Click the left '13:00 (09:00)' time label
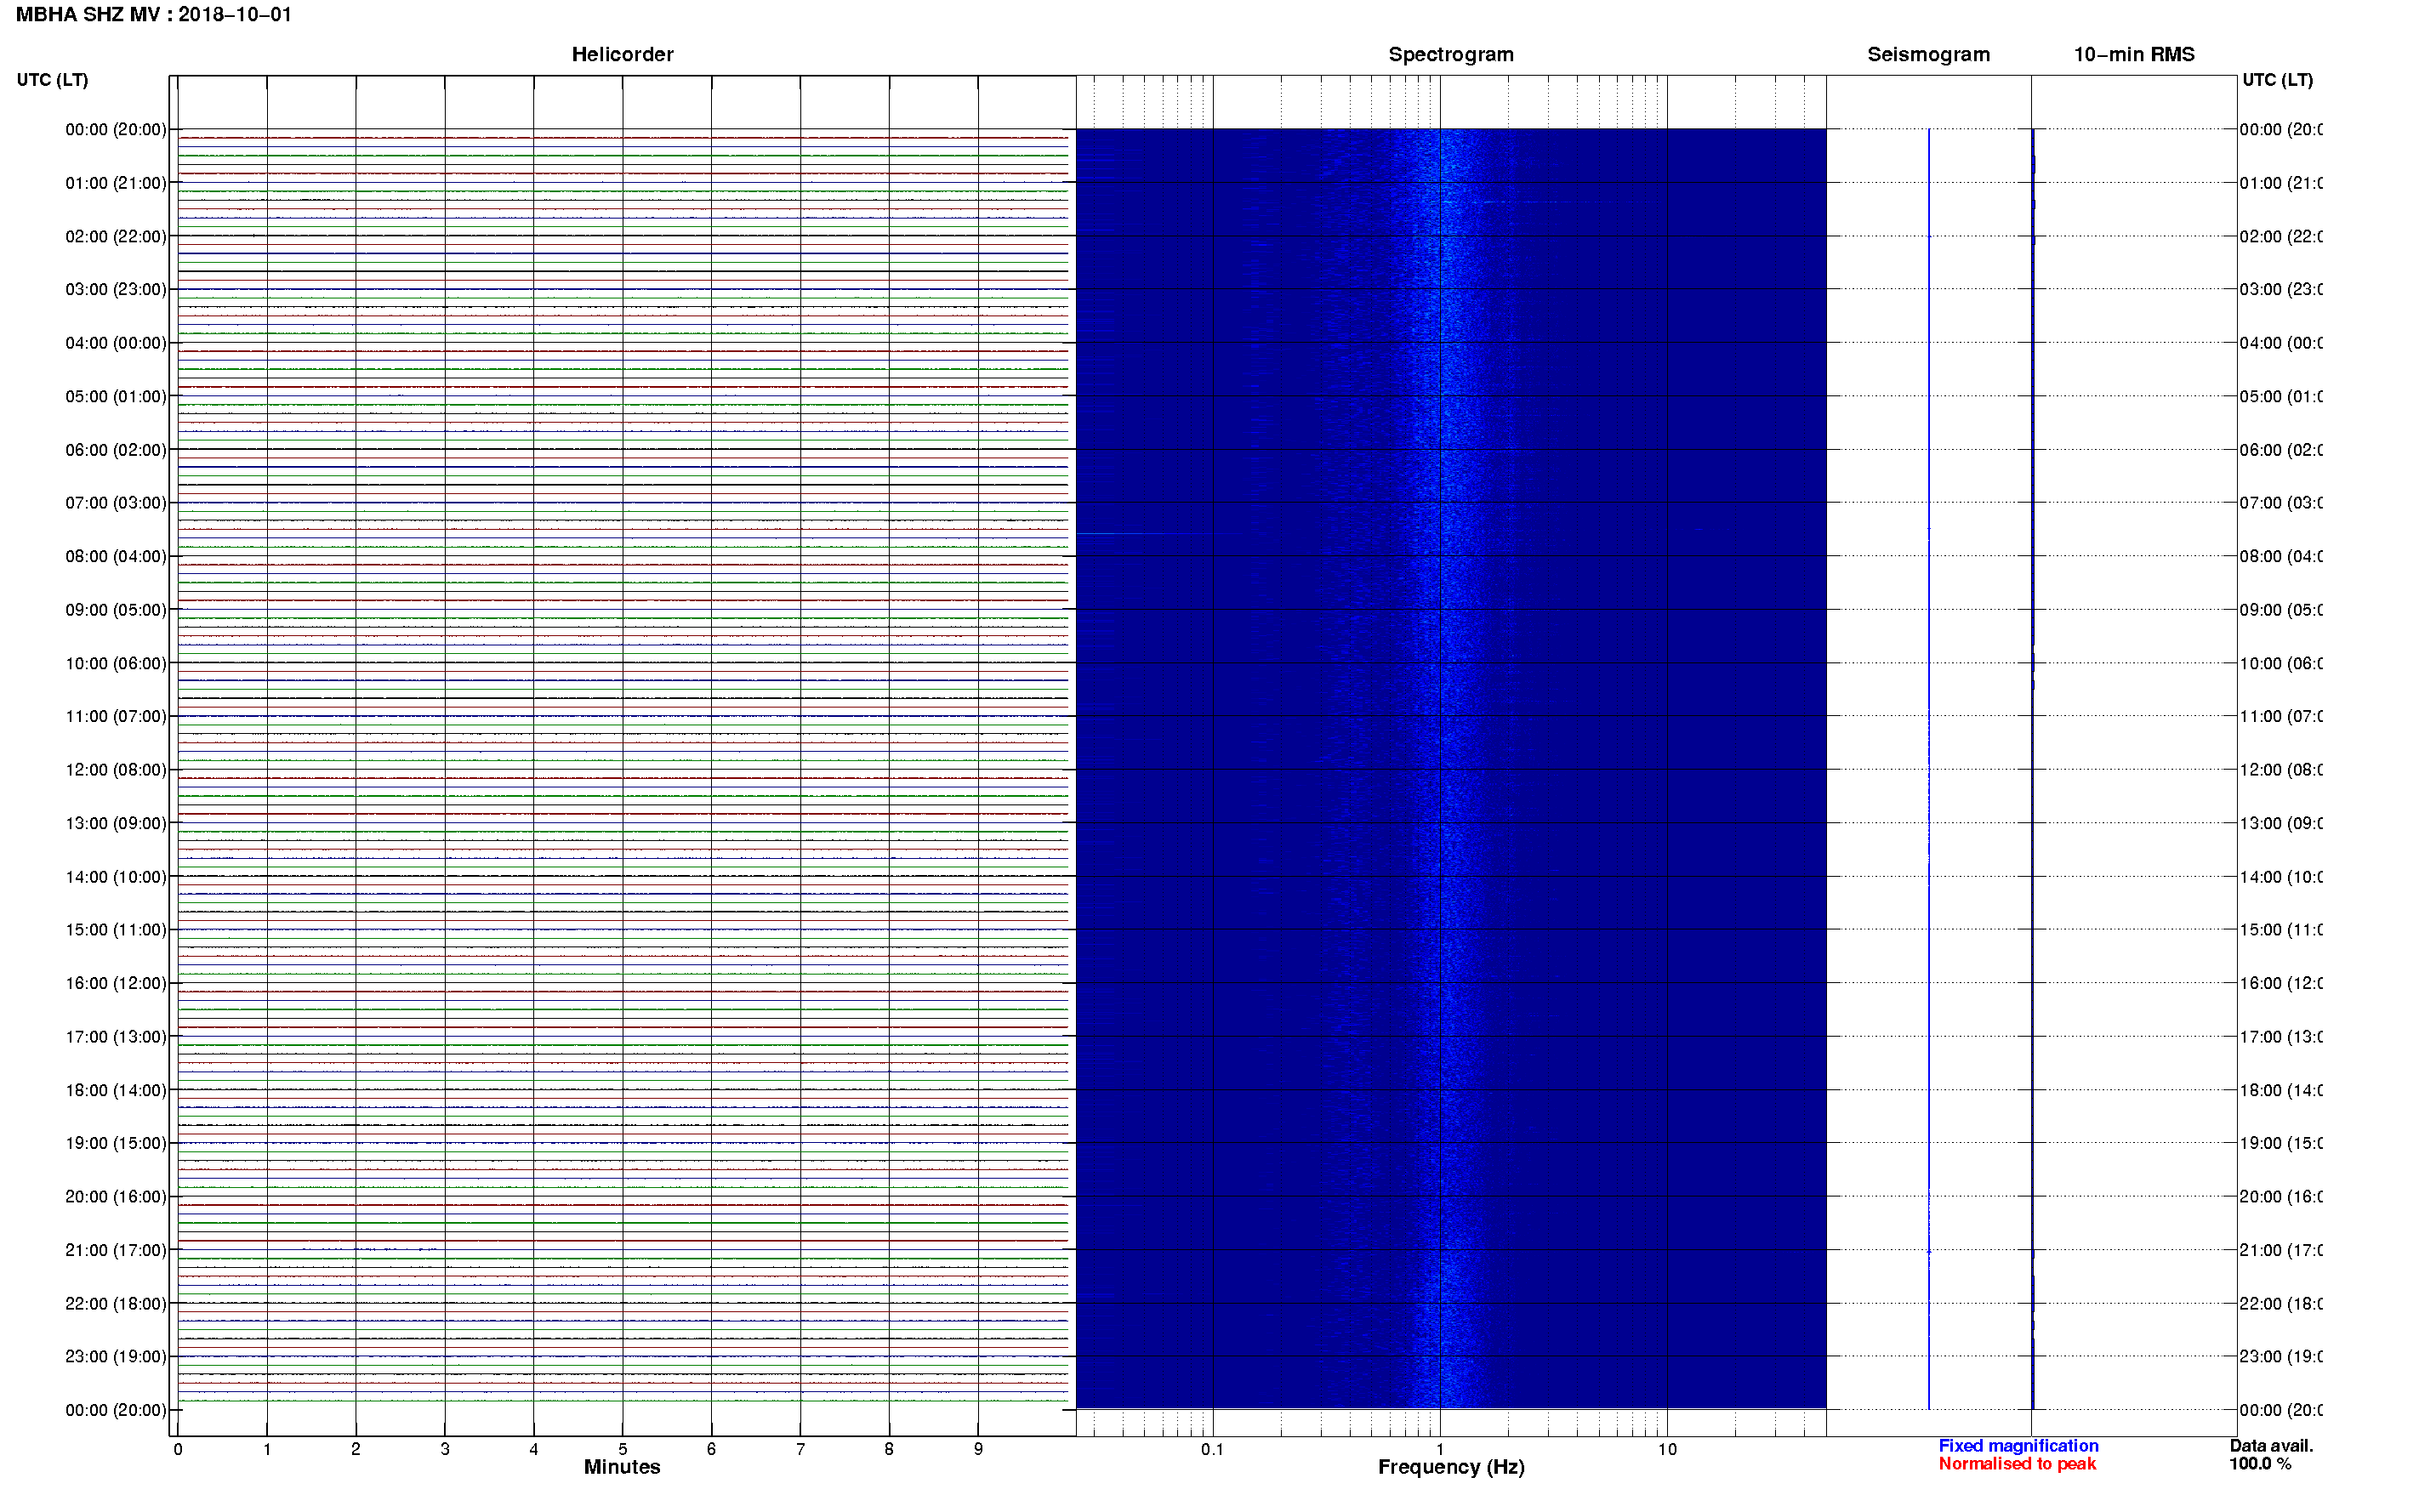This screenshot has height=1512, width=2419. point(116,824)
